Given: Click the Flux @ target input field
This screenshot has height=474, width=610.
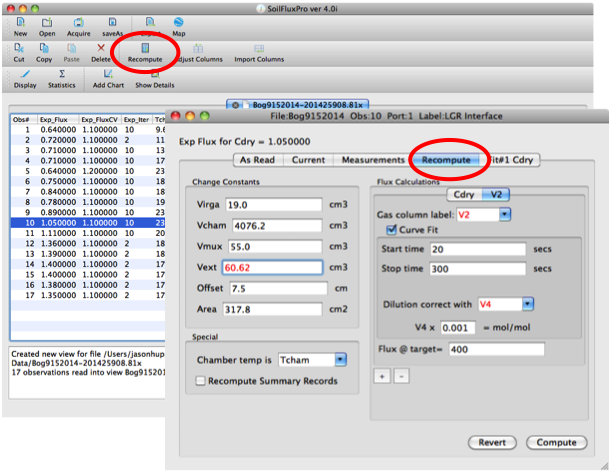Looking at the screenshot, I should 496,349.
